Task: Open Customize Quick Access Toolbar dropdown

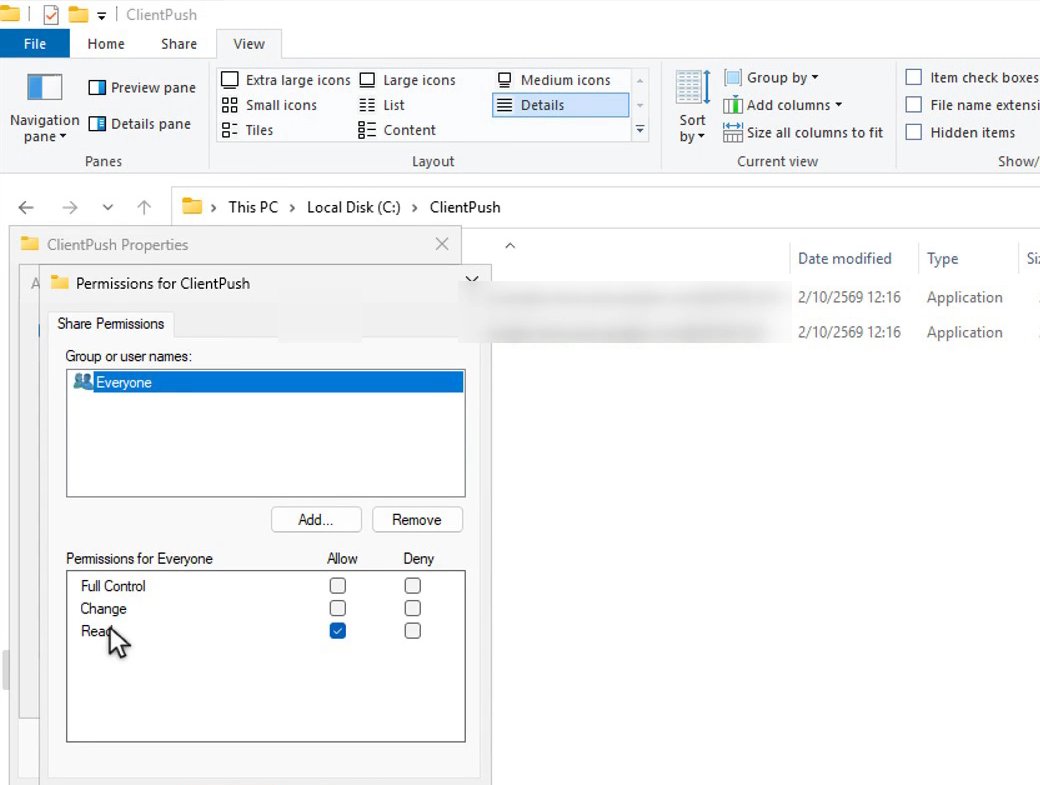Action: coord(101,15)
